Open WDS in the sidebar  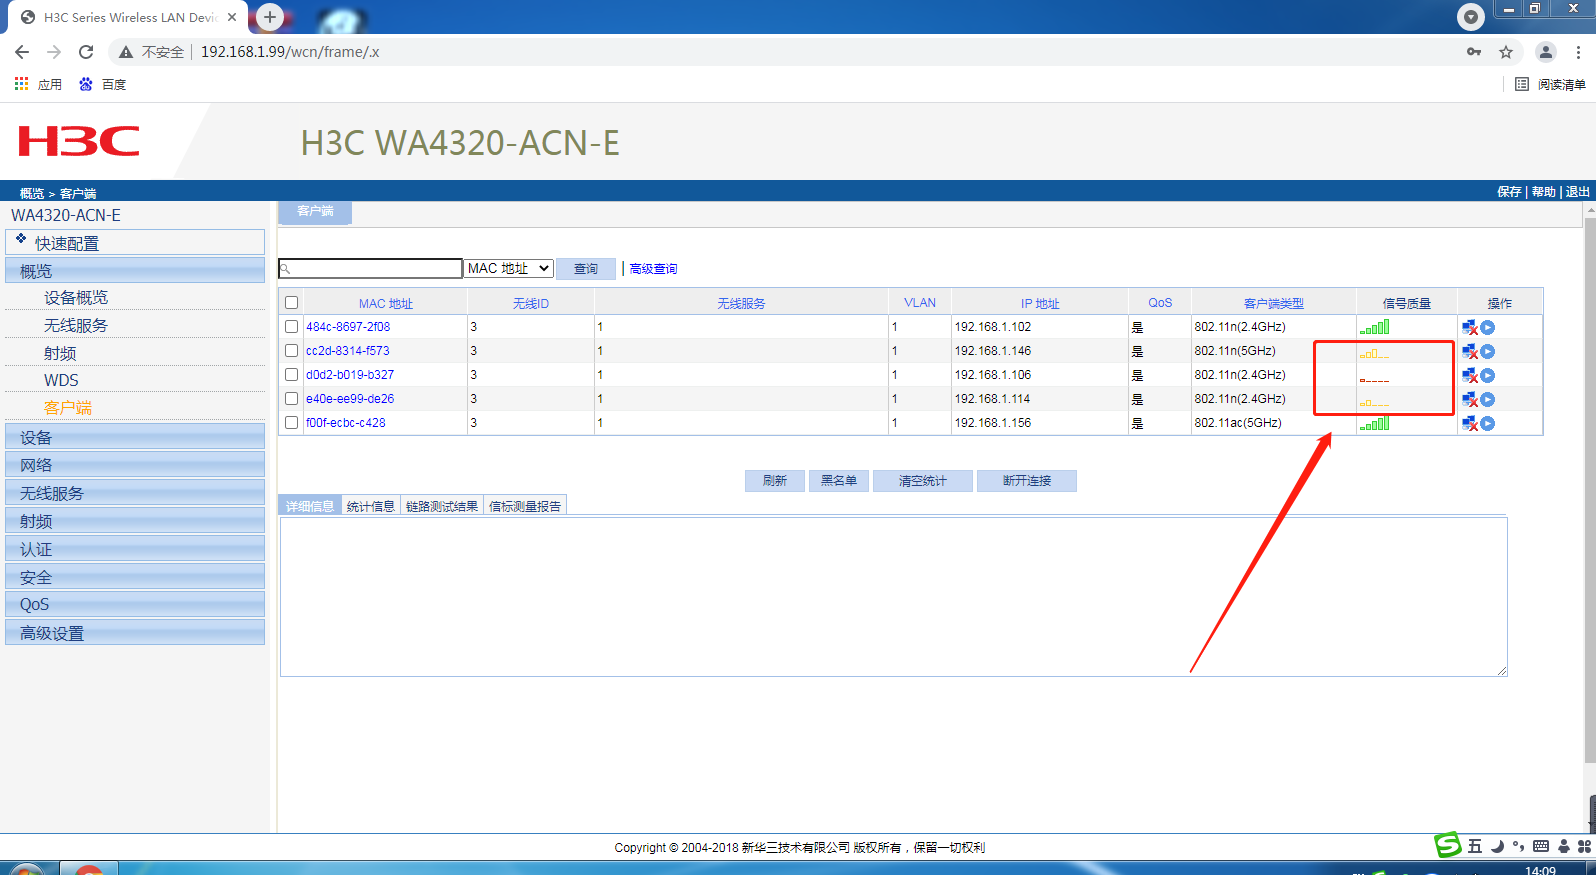[x=61, y=380]
